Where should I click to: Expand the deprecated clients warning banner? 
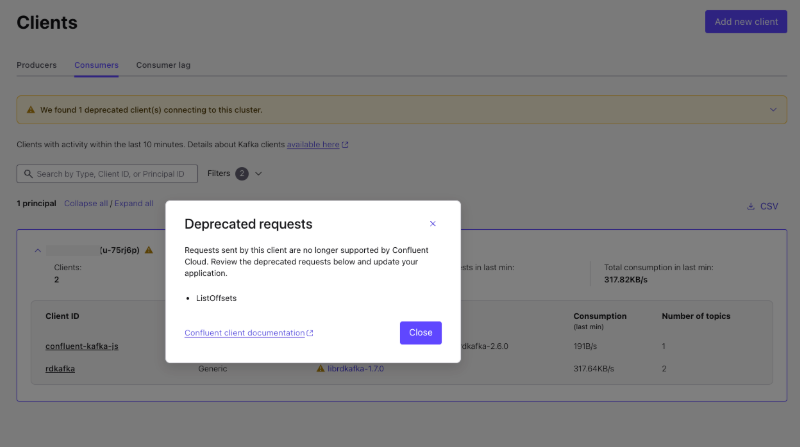pos(772,109)
